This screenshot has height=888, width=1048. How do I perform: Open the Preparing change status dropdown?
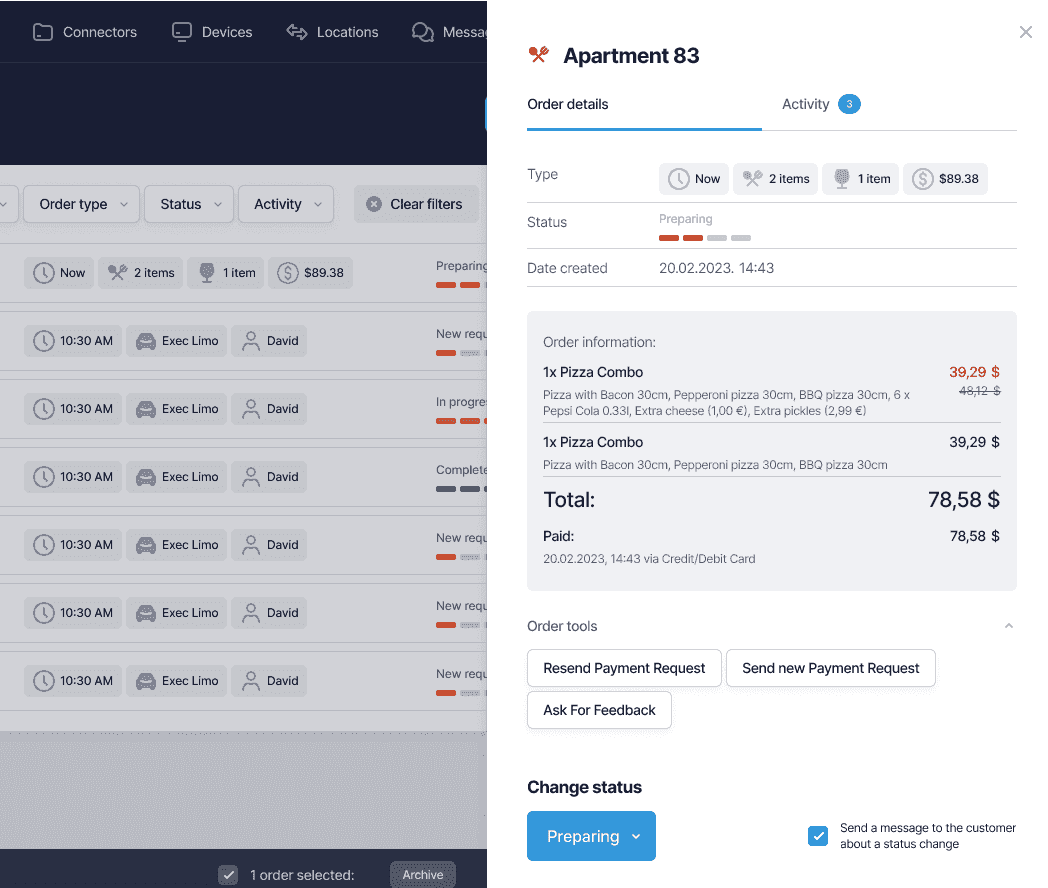(x=591, y=836)
